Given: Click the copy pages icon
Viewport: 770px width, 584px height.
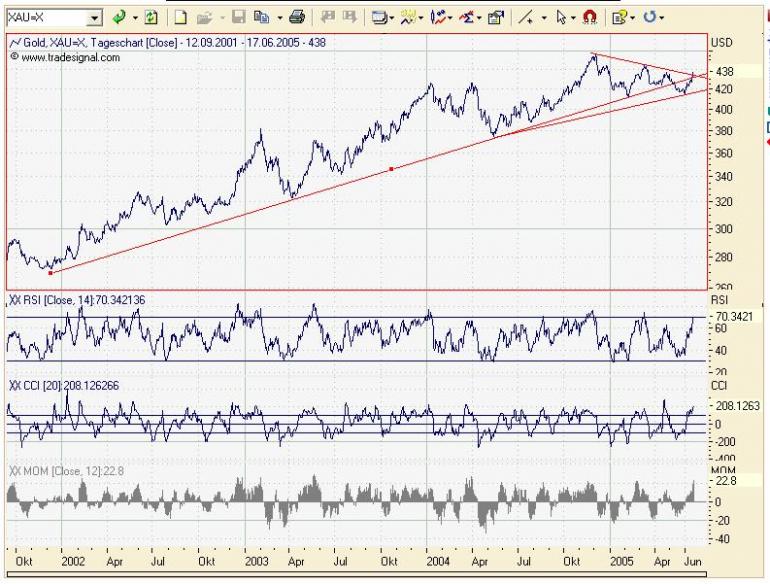Looking at the screenshot, I should [261, 18].
